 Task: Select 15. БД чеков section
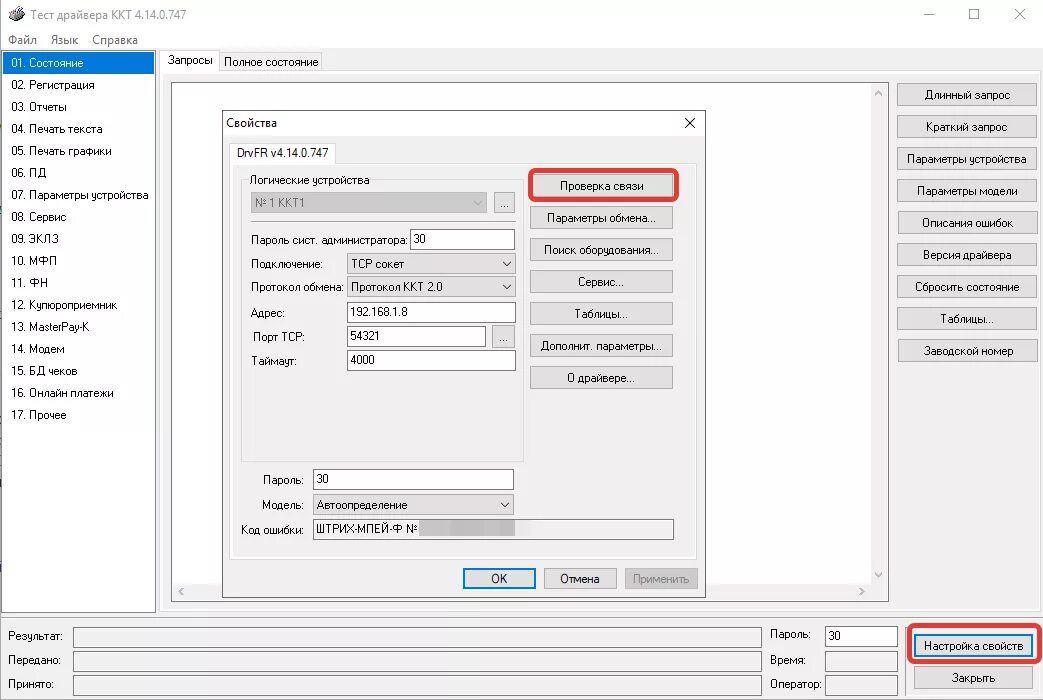[78, 371]
